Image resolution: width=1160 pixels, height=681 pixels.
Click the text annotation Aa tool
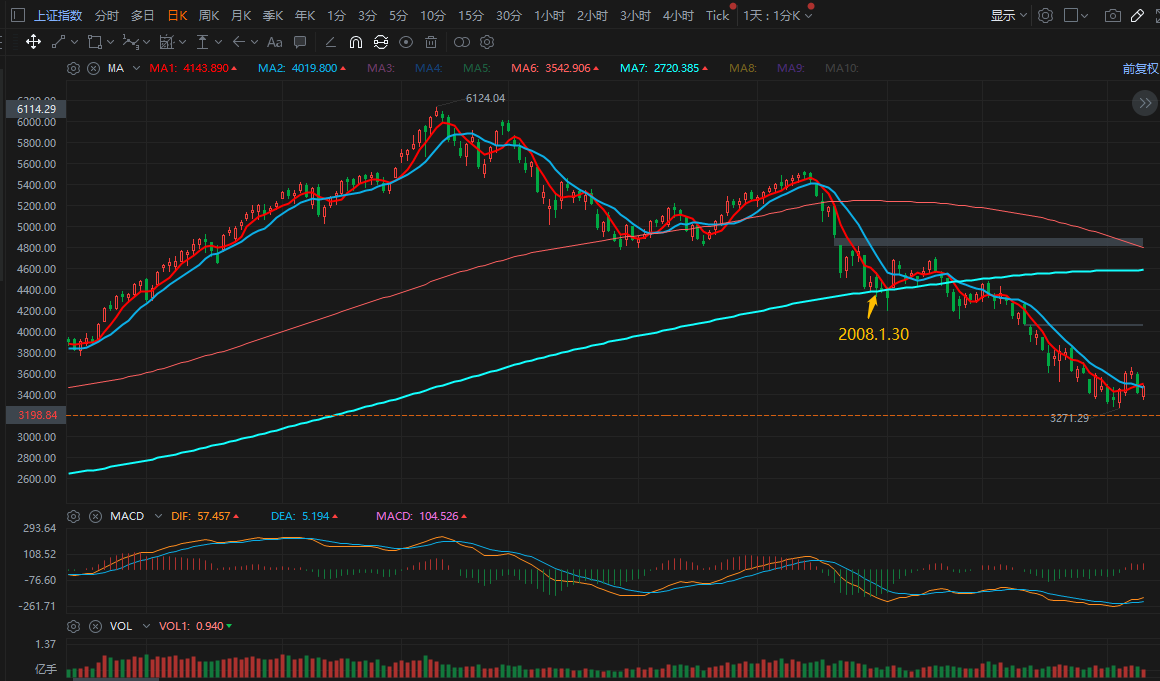click(274, 42)
